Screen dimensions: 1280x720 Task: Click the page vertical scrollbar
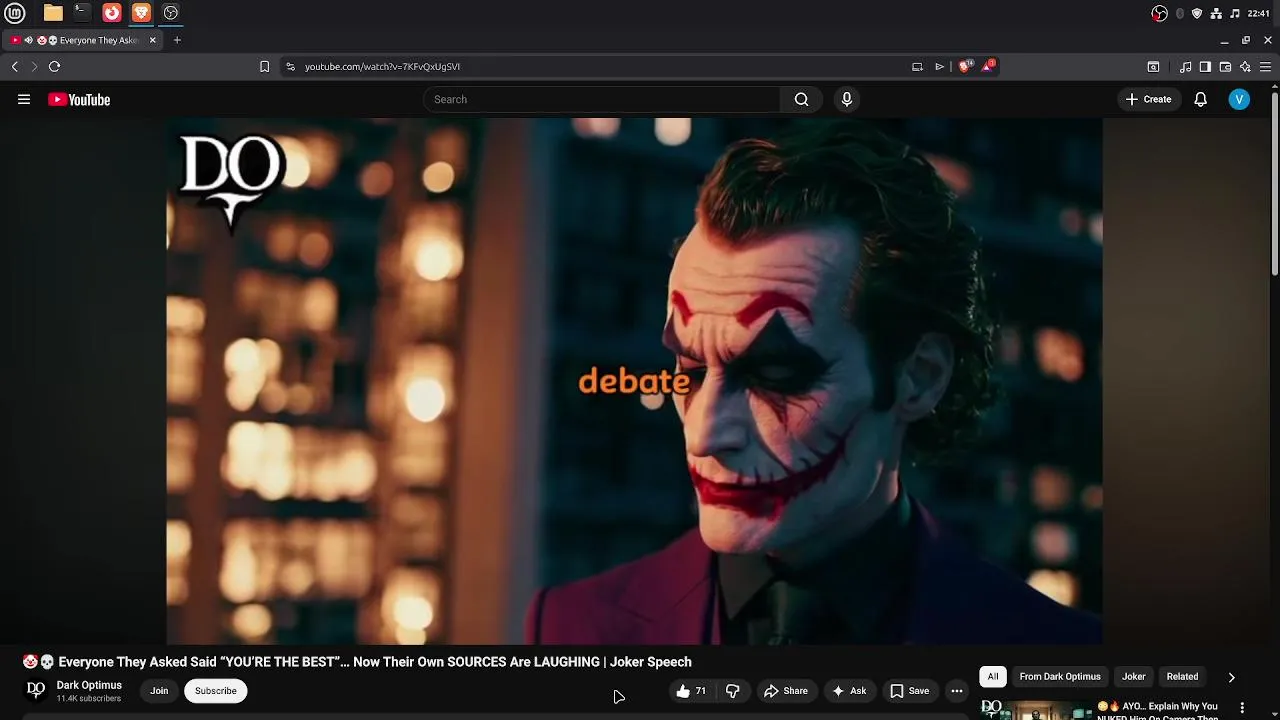tap(1275, 182)
